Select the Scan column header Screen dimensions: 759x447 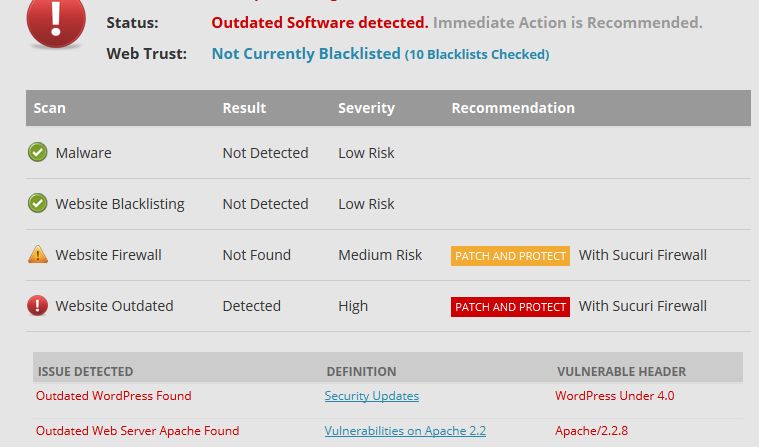pos(49,108)
